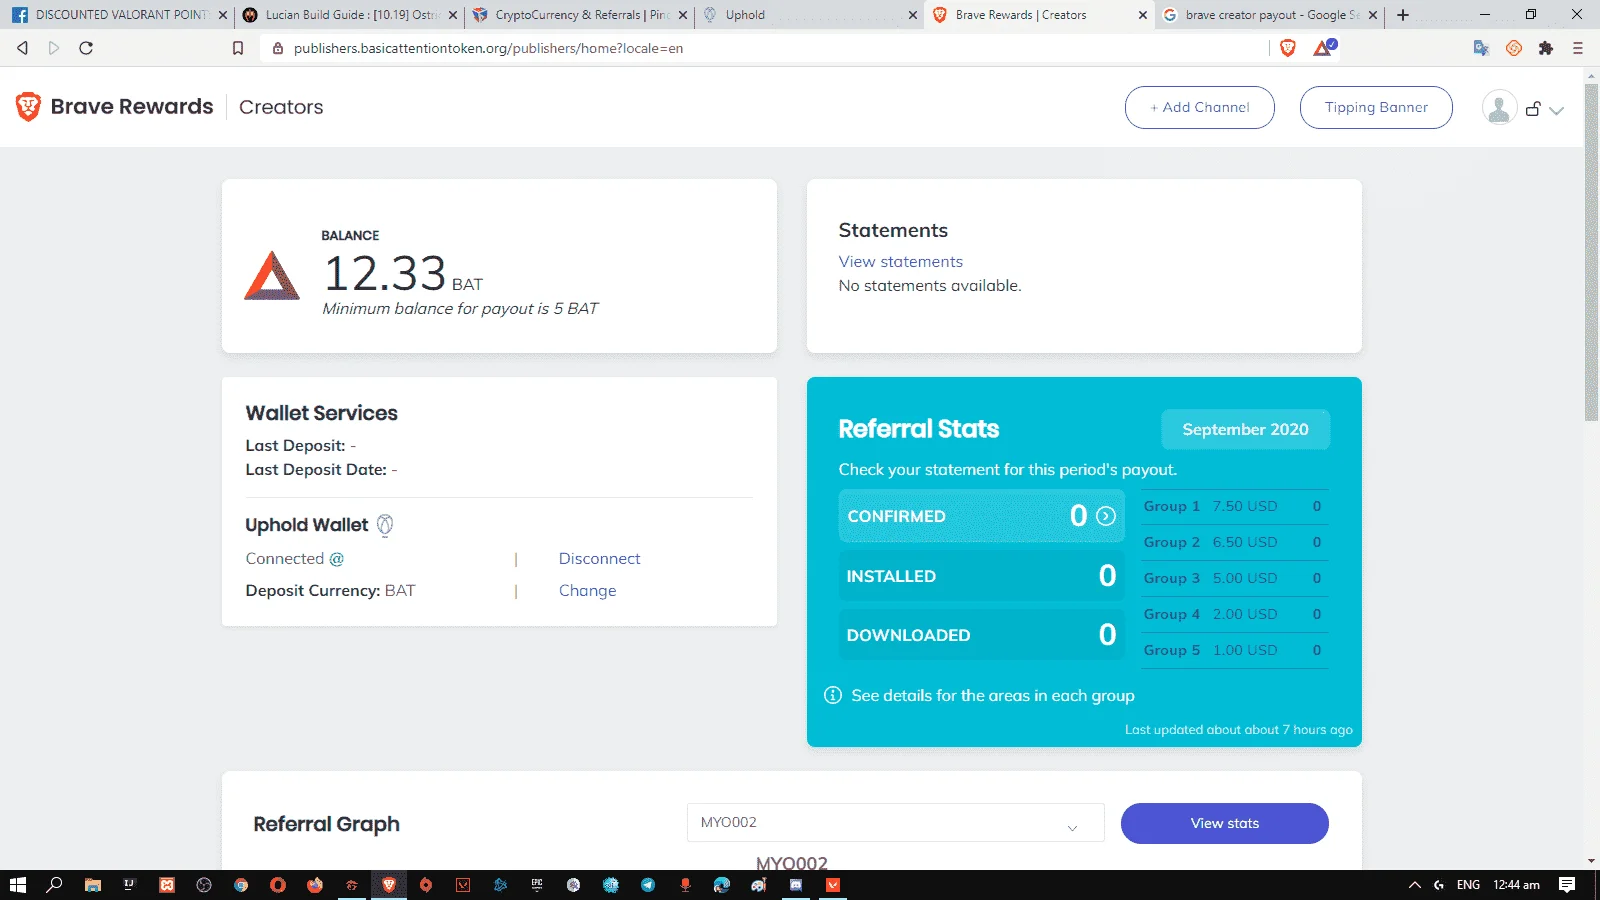Click the Group 5 1.00 USD row

point(1235,650)
